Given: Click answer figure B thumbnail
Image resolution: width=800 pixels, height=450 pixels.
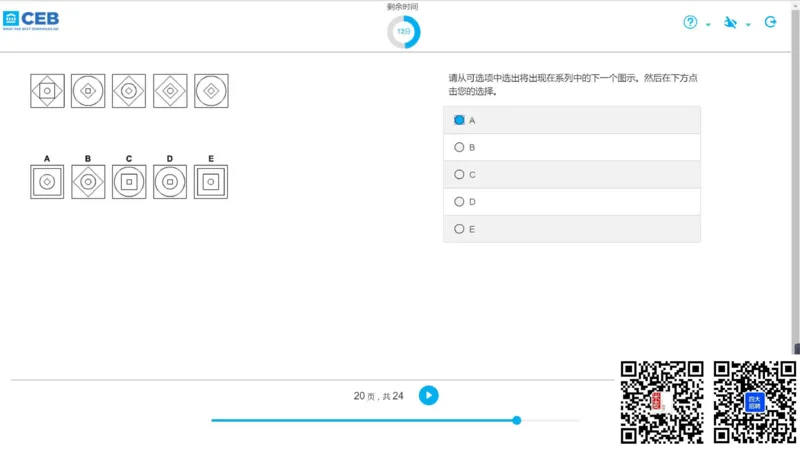Looking at the screenshot, I should pyautogui.click(x=88, y=182).
